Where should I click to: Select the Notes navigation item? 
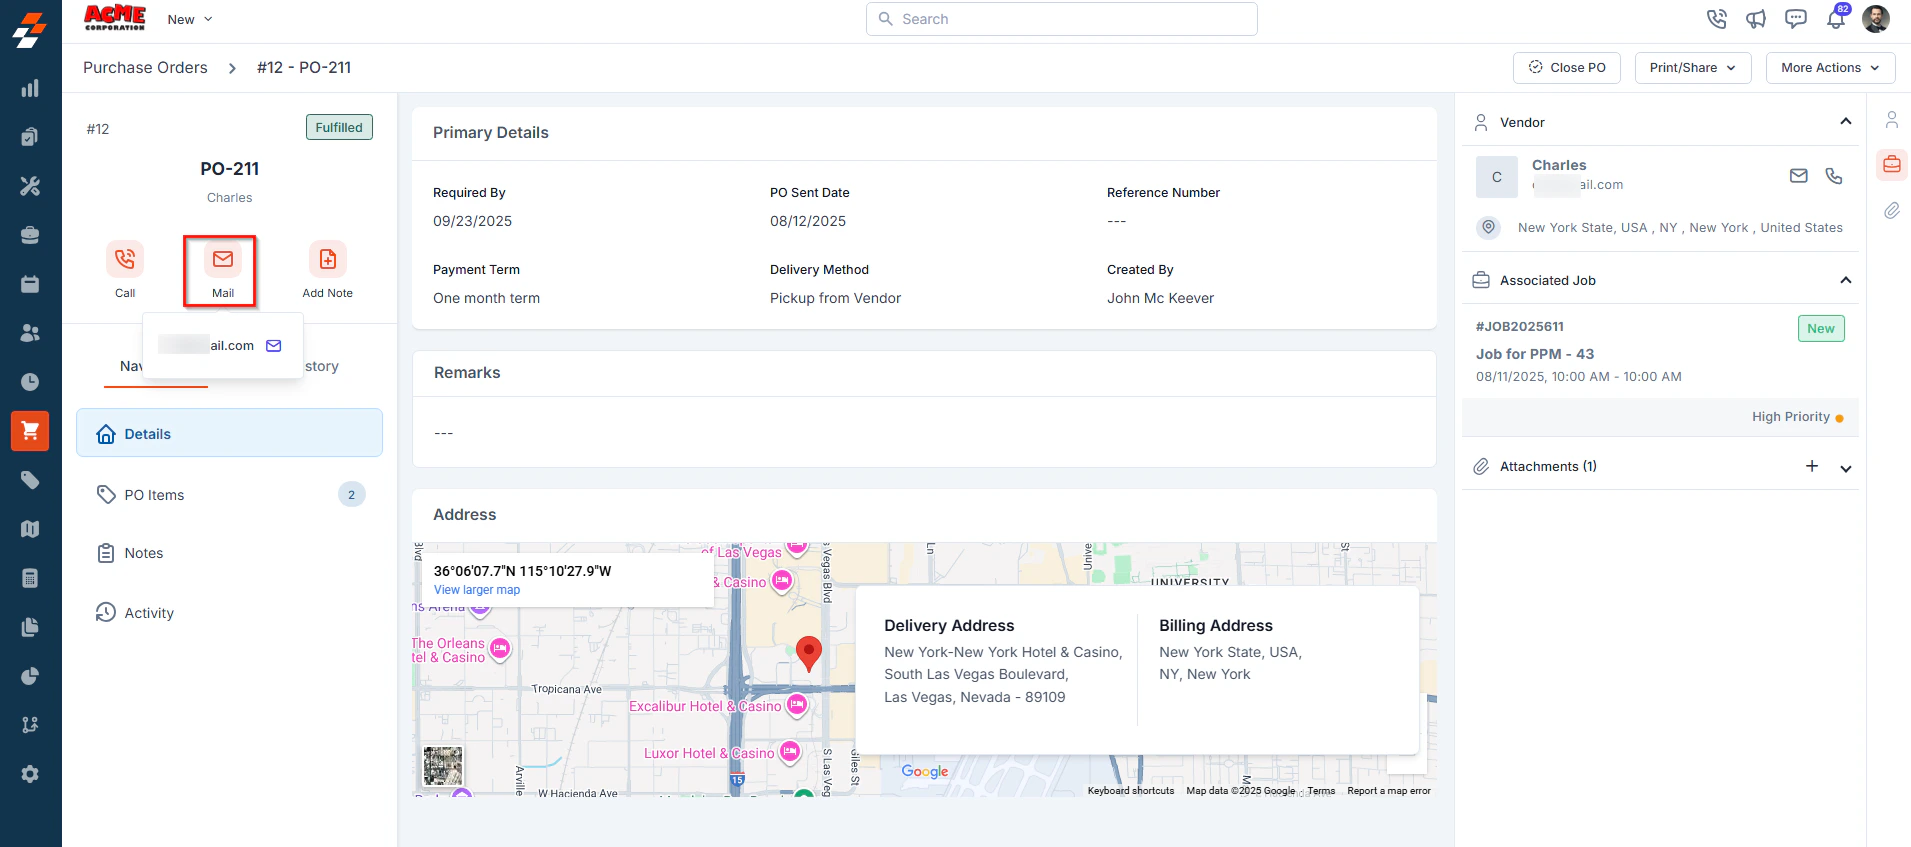coord(230,553)
